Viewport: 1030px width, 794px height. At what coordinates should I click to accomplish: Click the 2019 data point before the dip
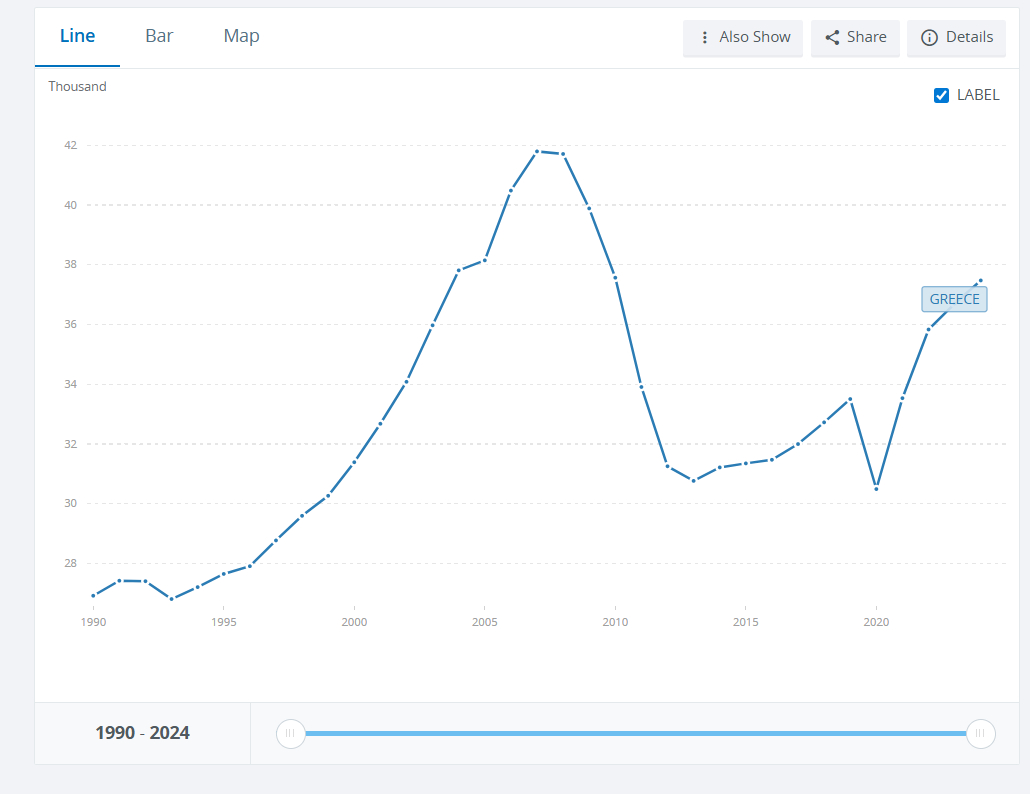pos(850,399)
